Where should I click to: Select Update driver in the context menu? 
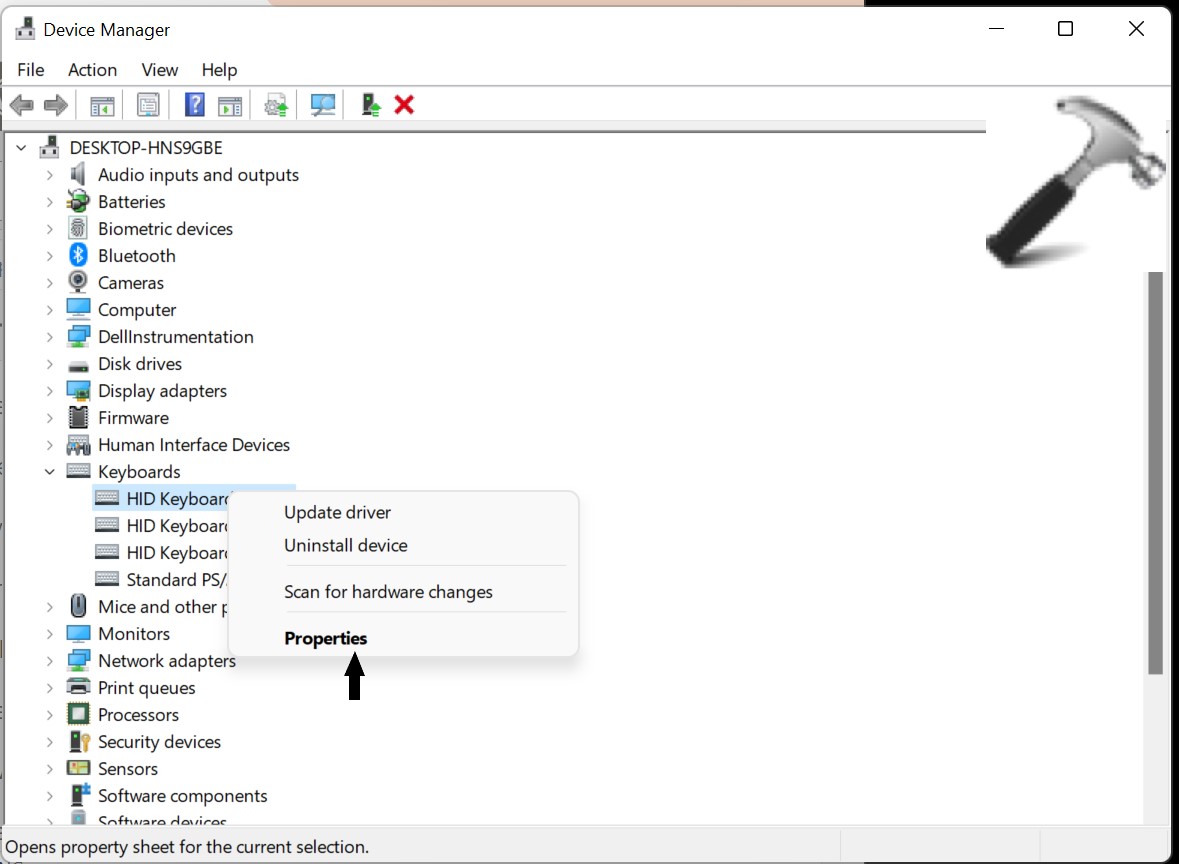(x=337, y=512)
